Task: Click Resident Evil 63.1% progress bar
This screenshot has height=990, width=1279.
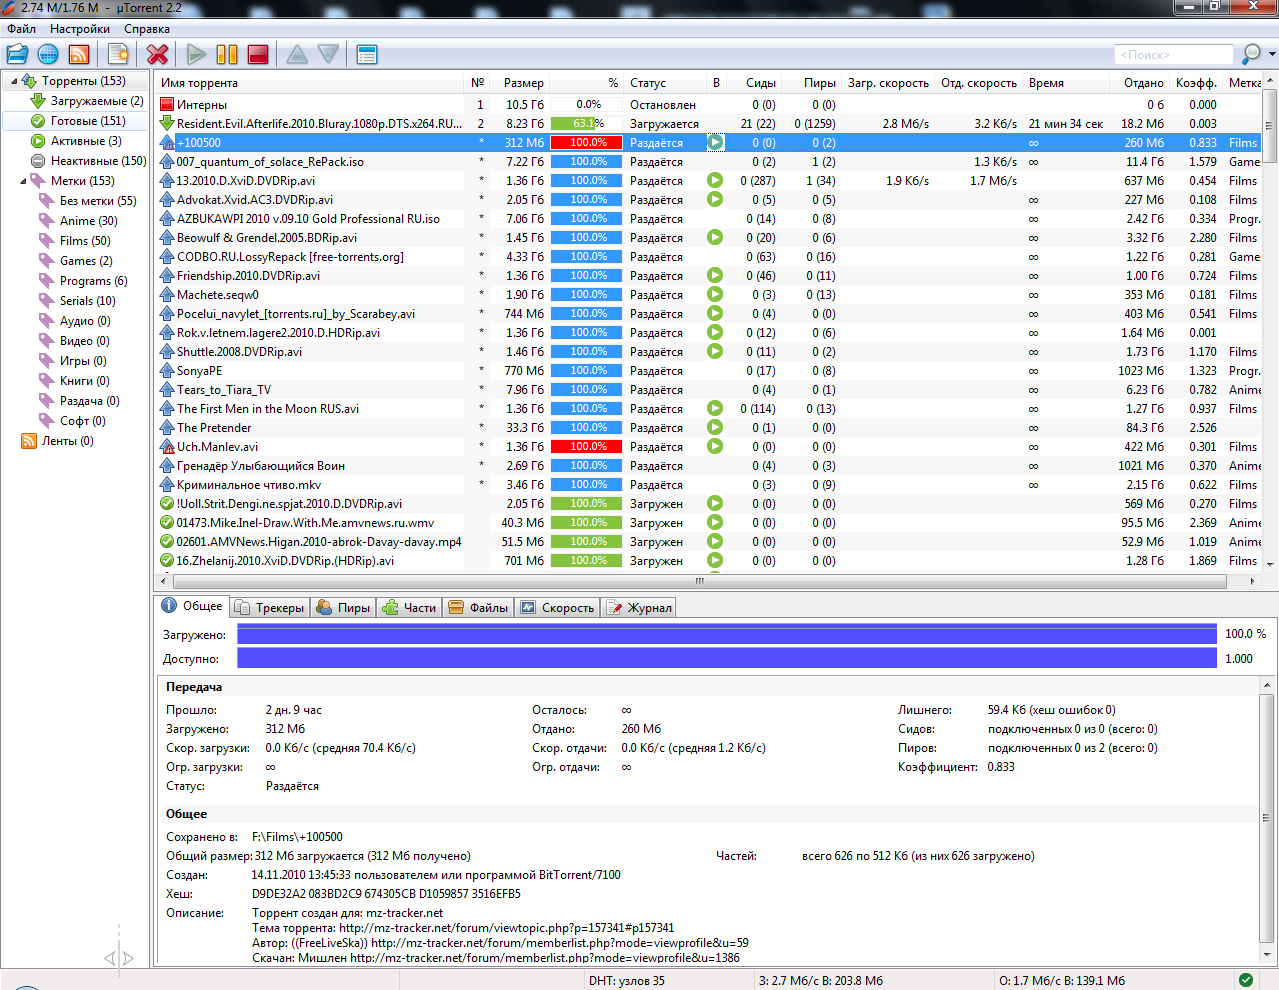Action: coord(588,124)
